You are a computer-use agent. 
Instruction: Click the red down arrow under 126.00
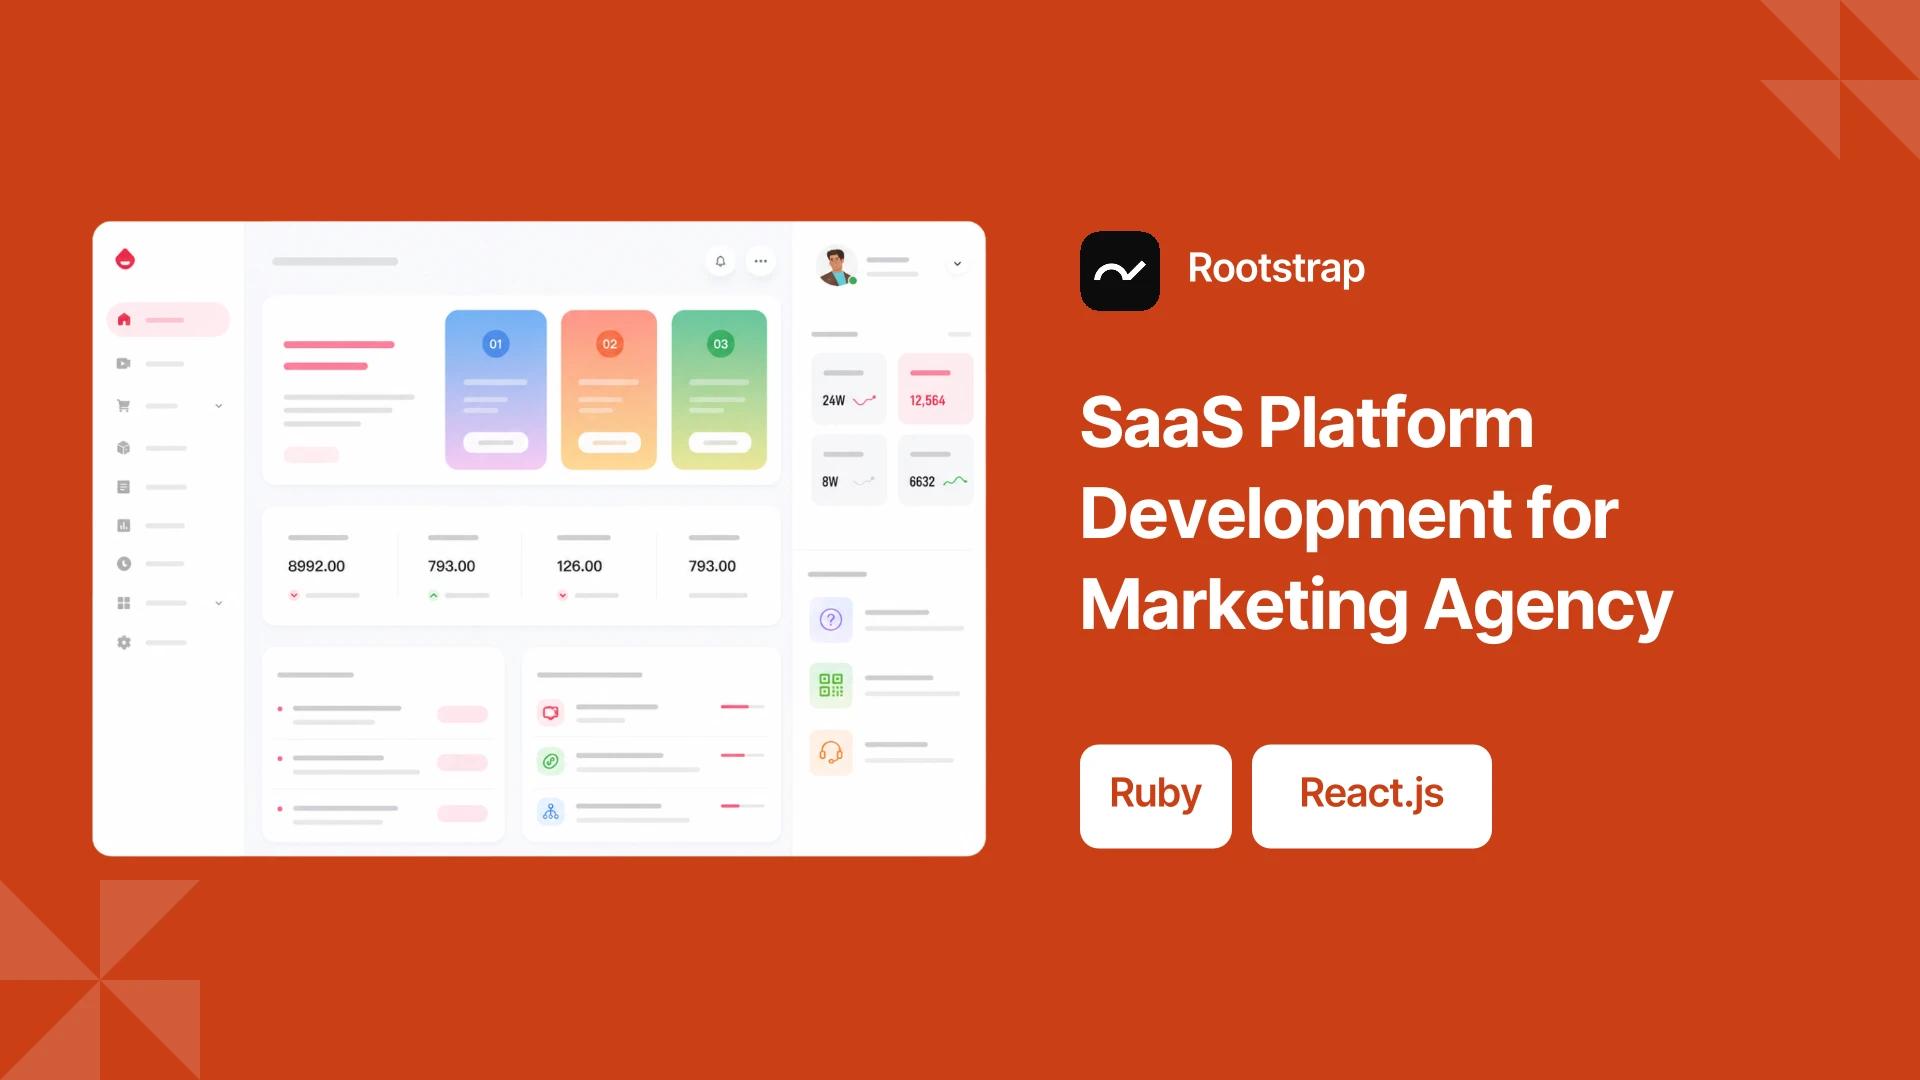click(x=563, y=595)
